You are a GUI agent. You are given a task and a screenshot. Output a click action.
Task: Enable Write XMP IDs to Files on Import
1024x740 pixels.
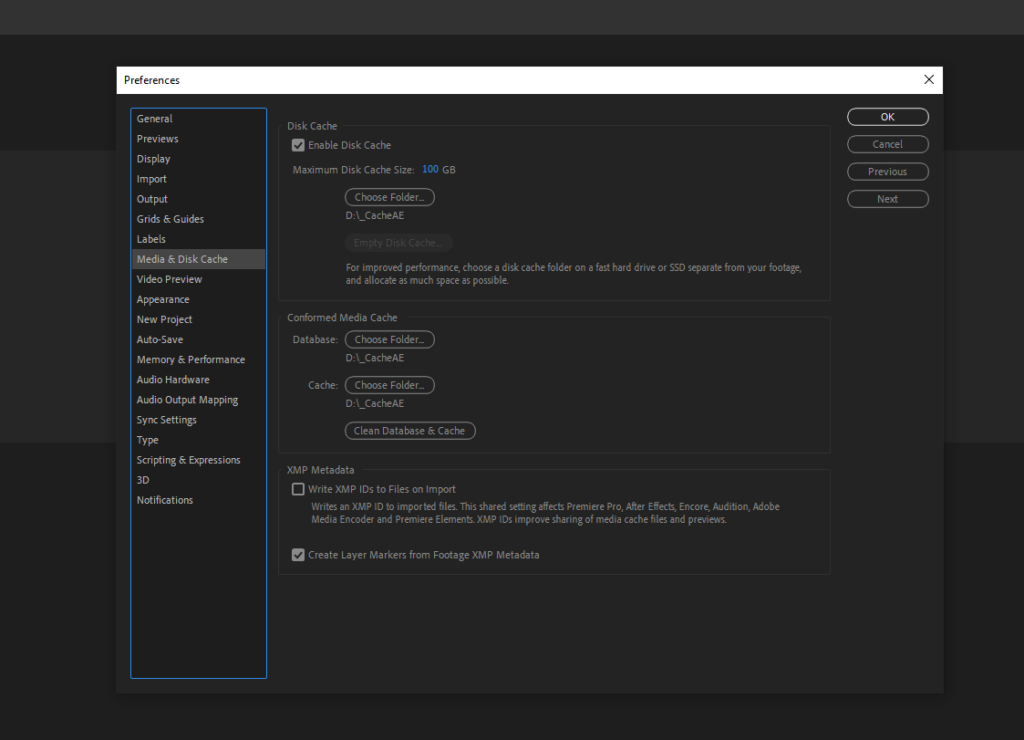tap(298, 490)
